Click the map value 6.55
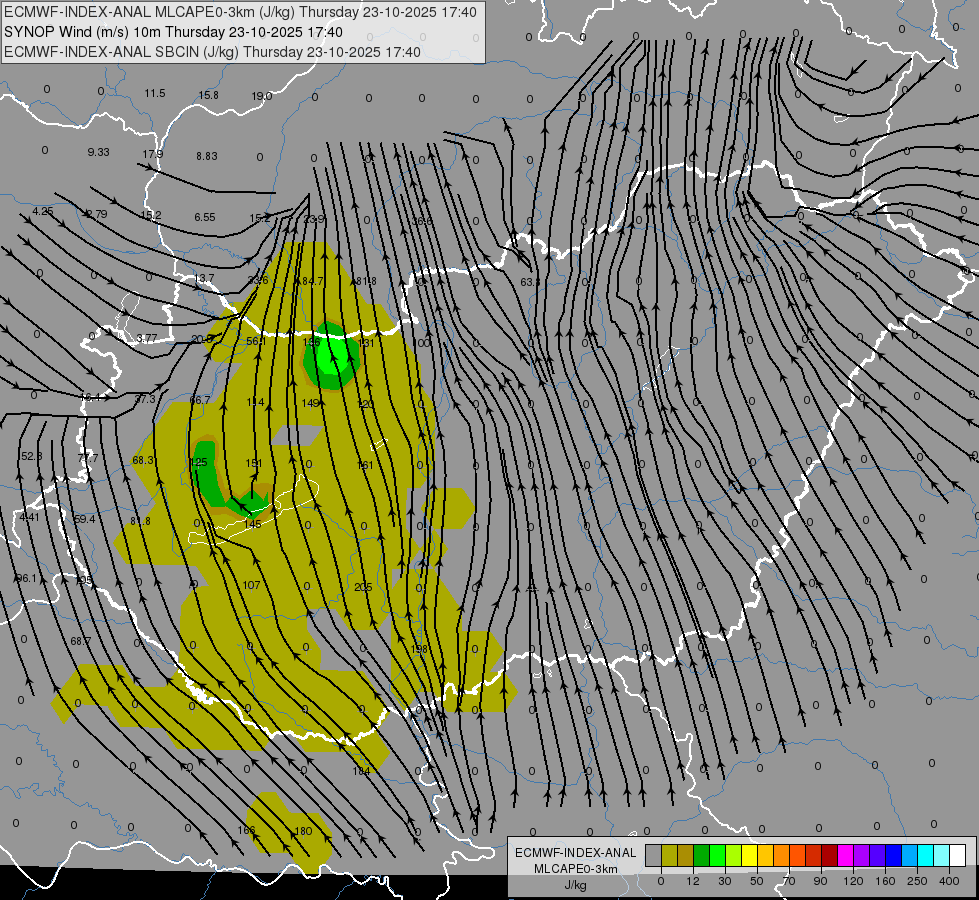Screen dimensions: 979x900 click(x=205, y=217)
